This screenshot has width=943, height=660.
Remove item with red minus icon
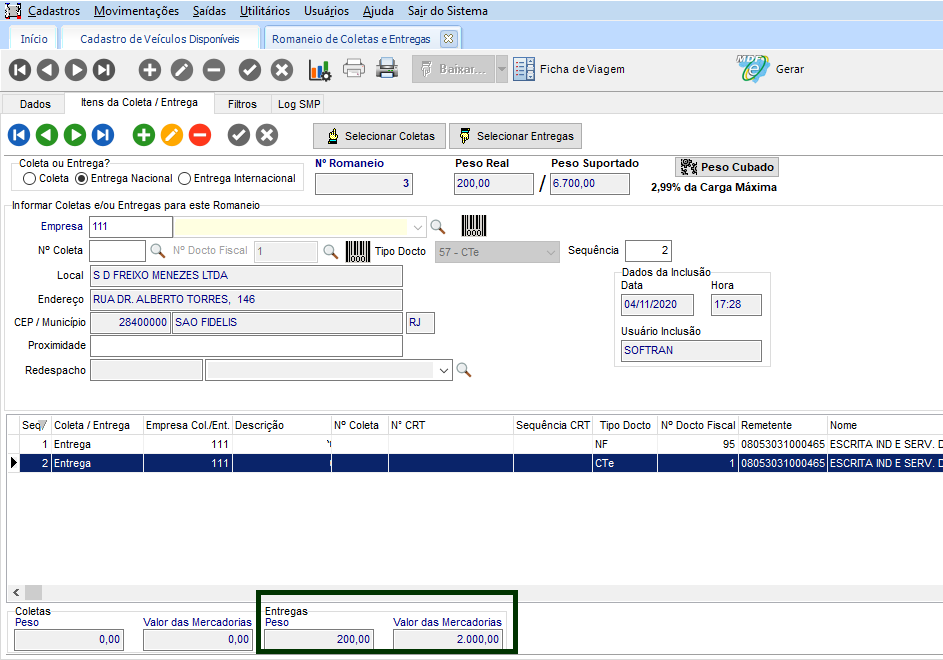coord(200,135)
